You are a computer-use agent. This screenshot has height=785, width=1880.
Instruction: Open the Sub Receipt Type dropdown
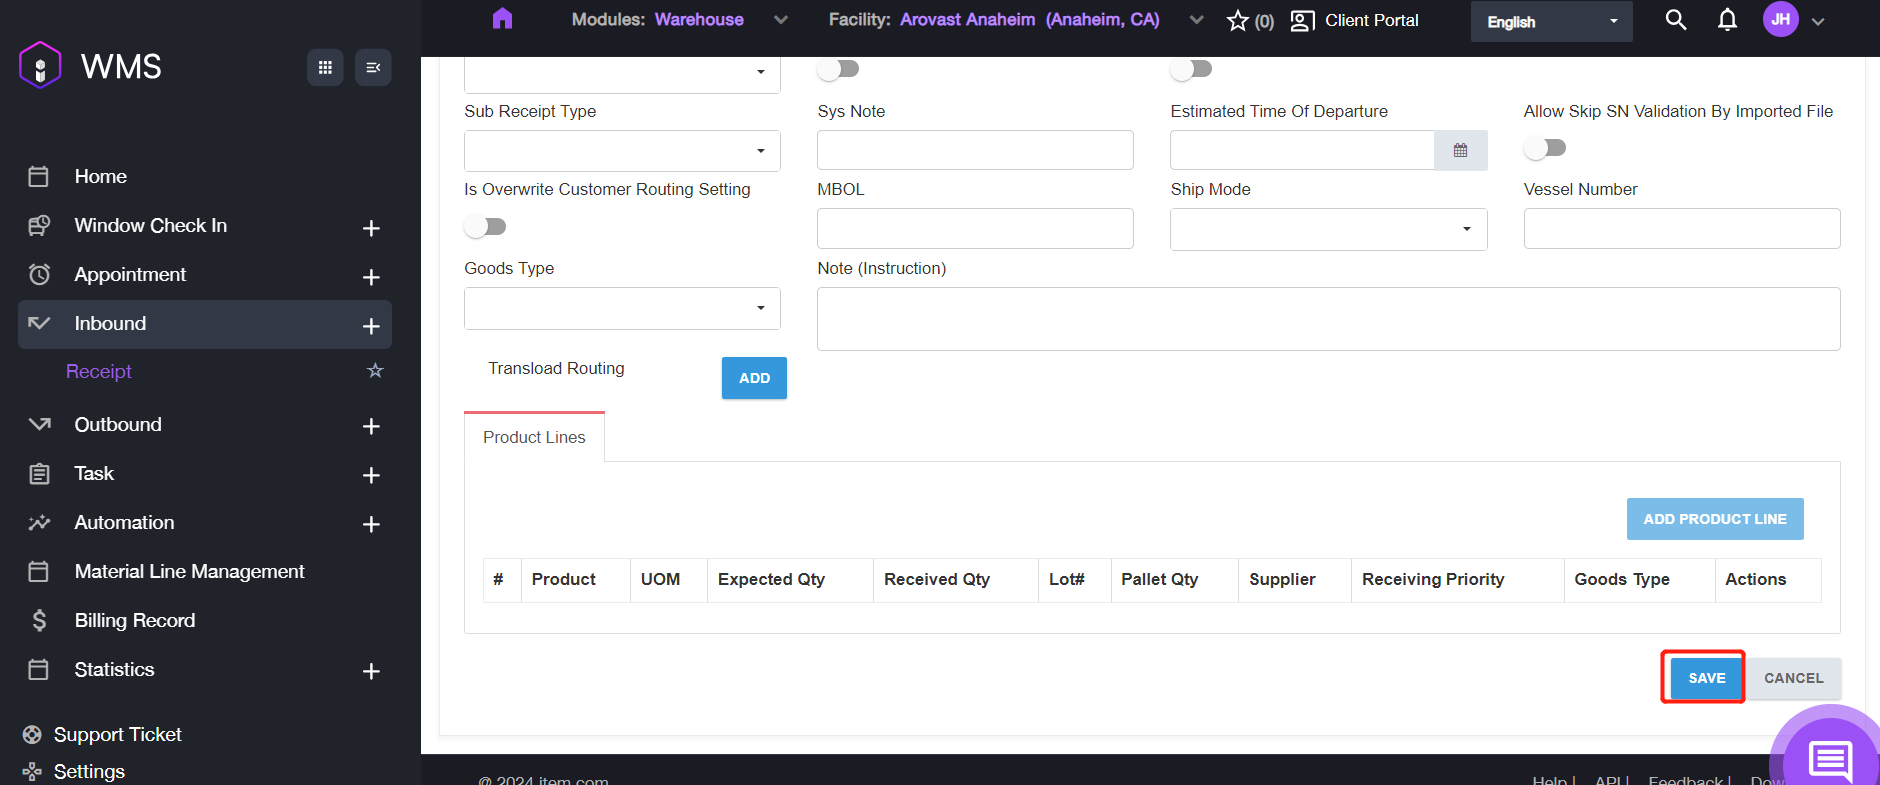point(621,151)
